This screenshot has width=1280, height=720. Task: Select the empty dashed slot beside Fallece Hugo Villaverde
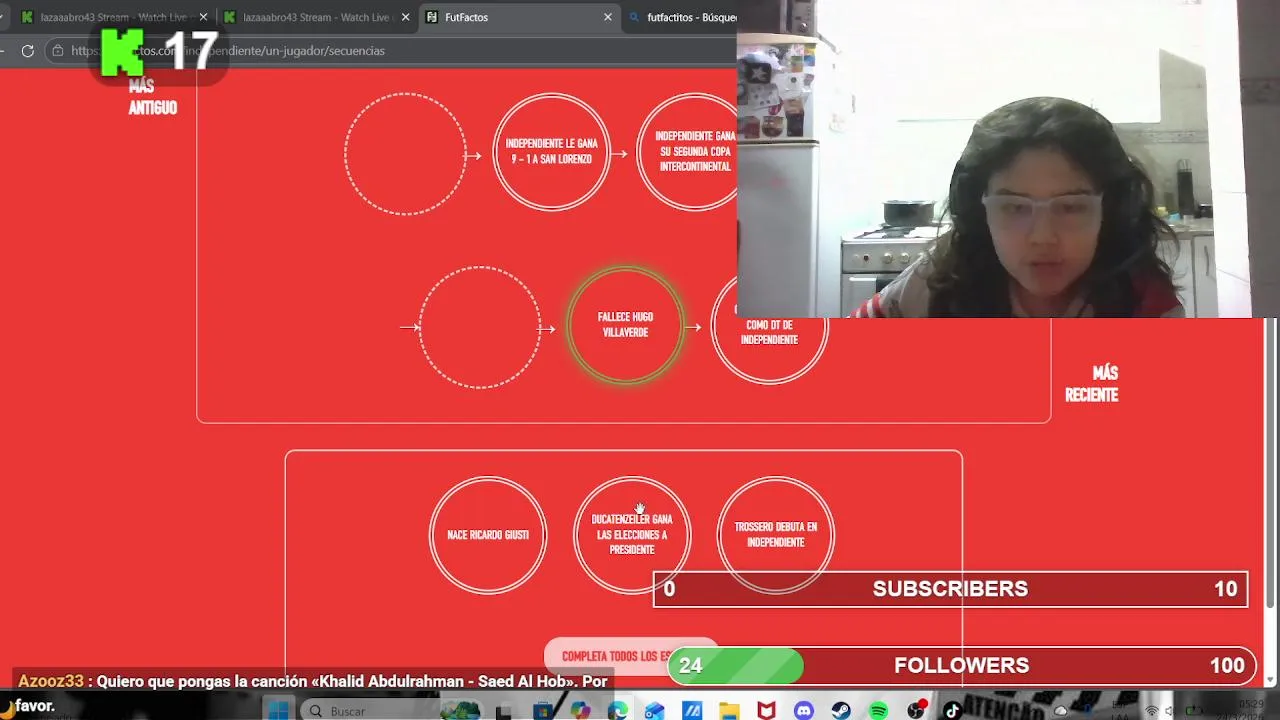480,327
